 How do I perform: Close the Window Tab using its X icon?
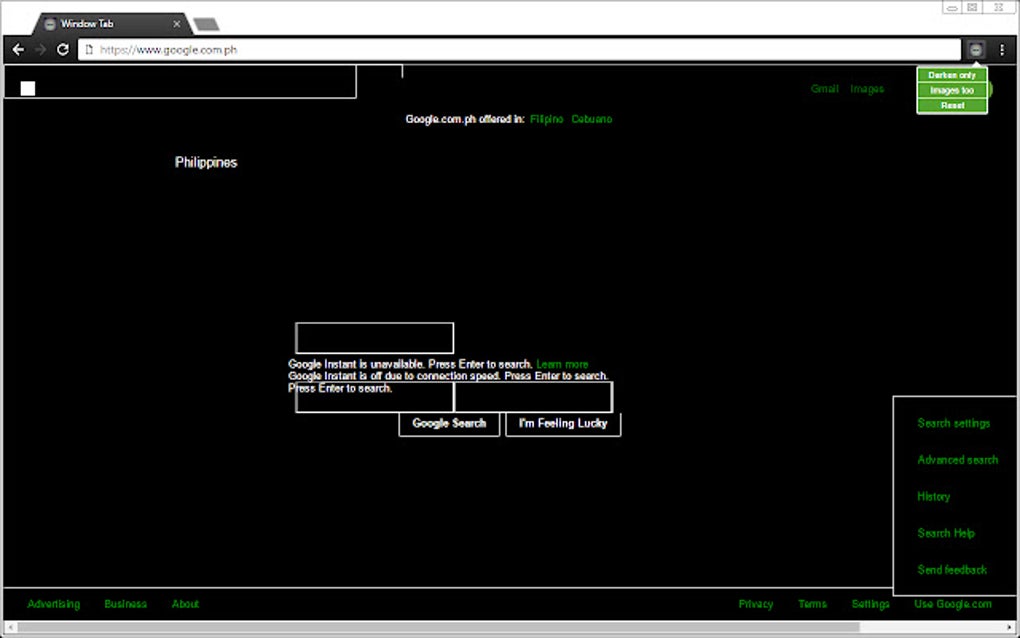coord(177,23)
